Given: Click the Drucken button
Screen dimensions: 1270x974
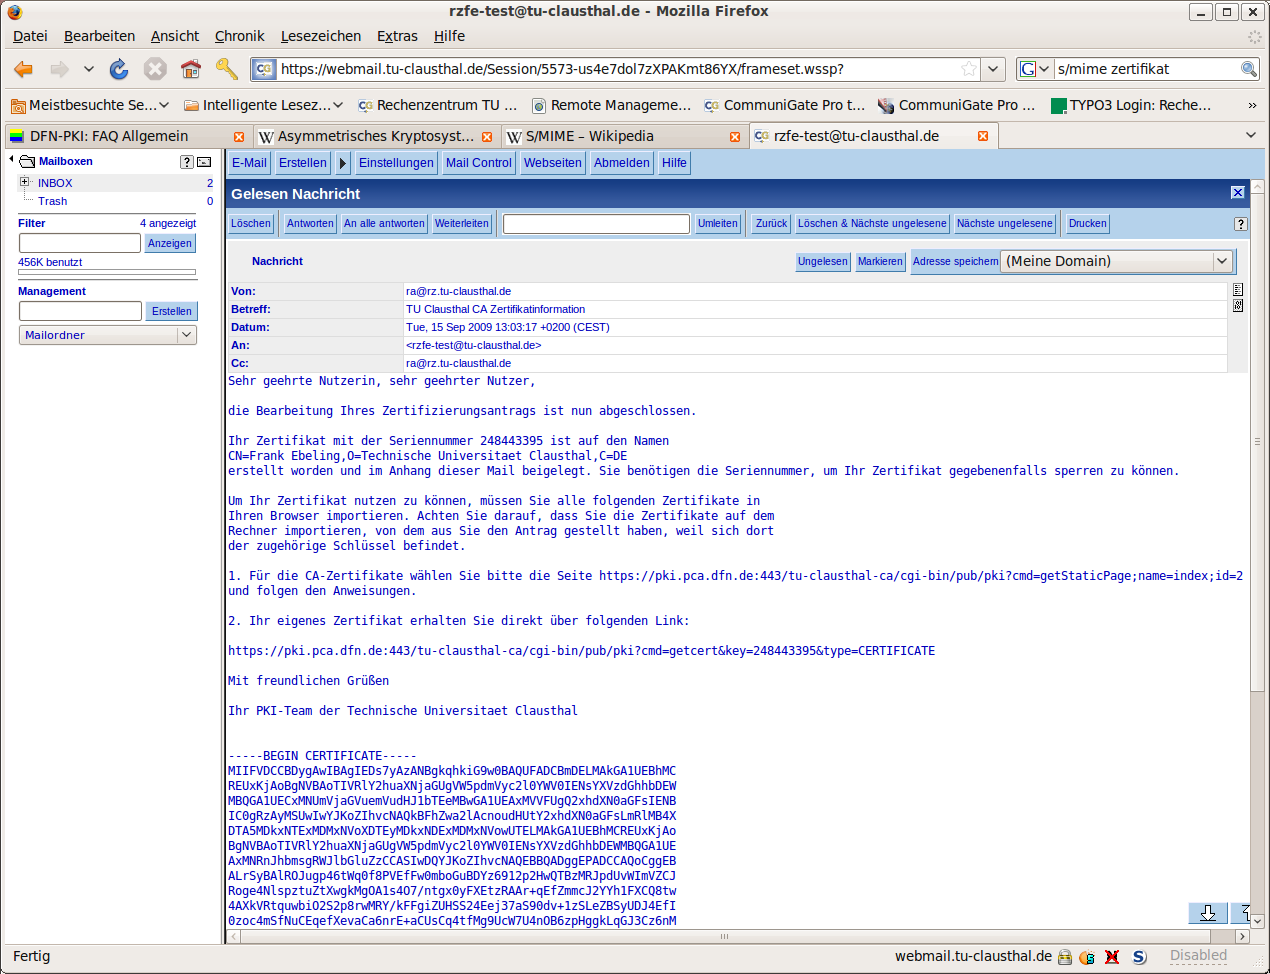Looking at the screenshot, I should 1087,224.
